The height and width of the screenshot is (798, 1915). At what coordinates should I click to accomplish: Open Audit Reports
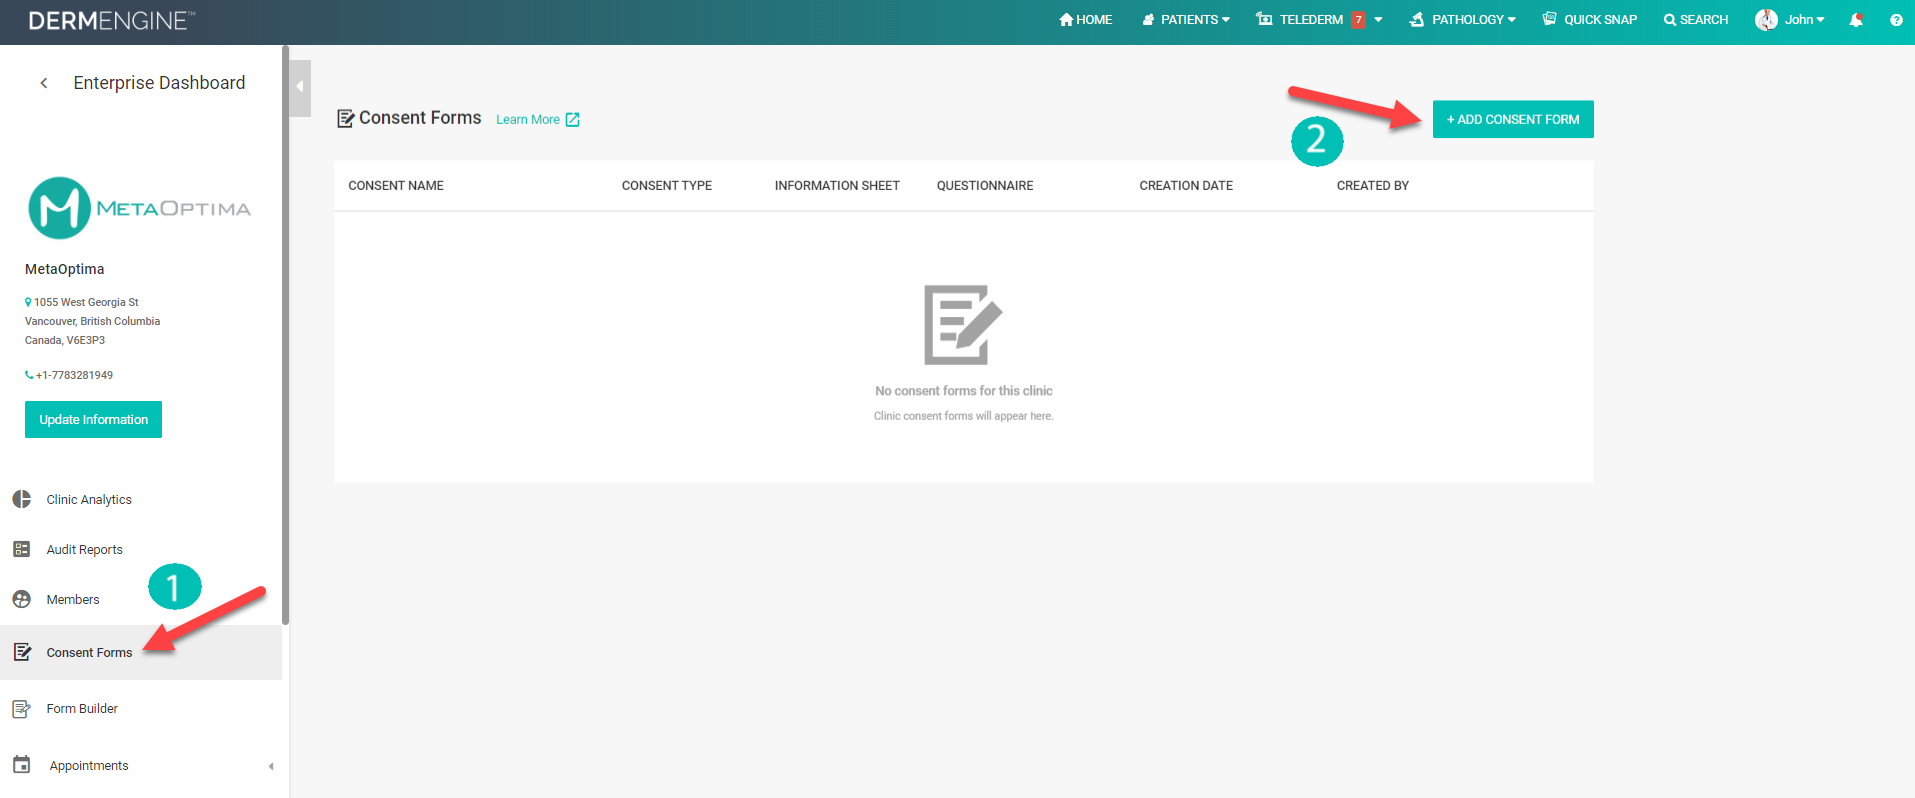85,549
